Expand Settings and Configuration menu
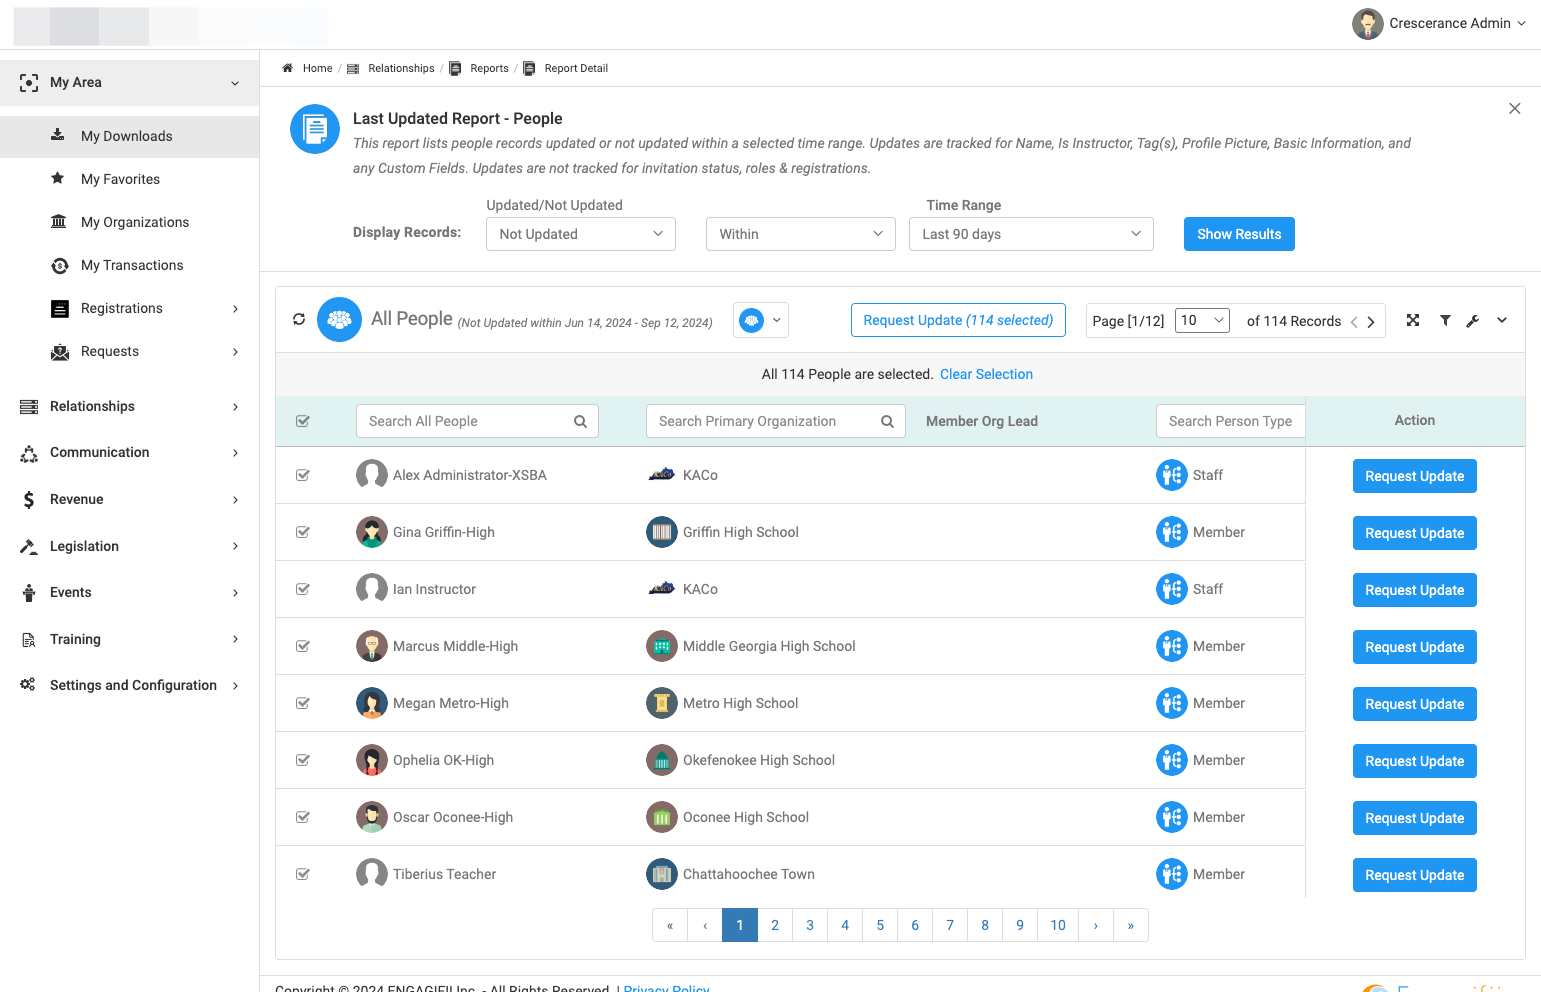This screenshot has width=1541, height=992. click(x=129, y=685)
